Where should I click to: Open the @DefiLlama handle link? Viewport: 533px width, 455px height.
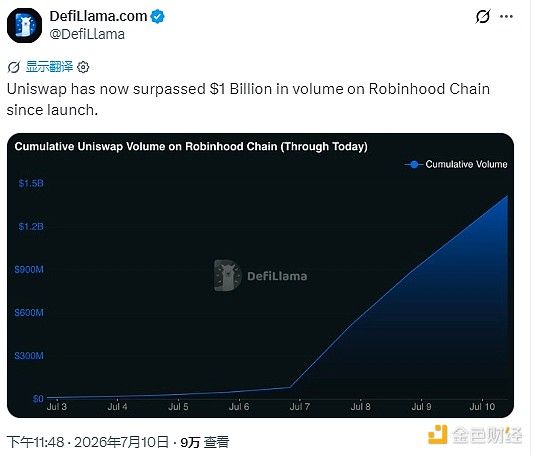point(87,34)
